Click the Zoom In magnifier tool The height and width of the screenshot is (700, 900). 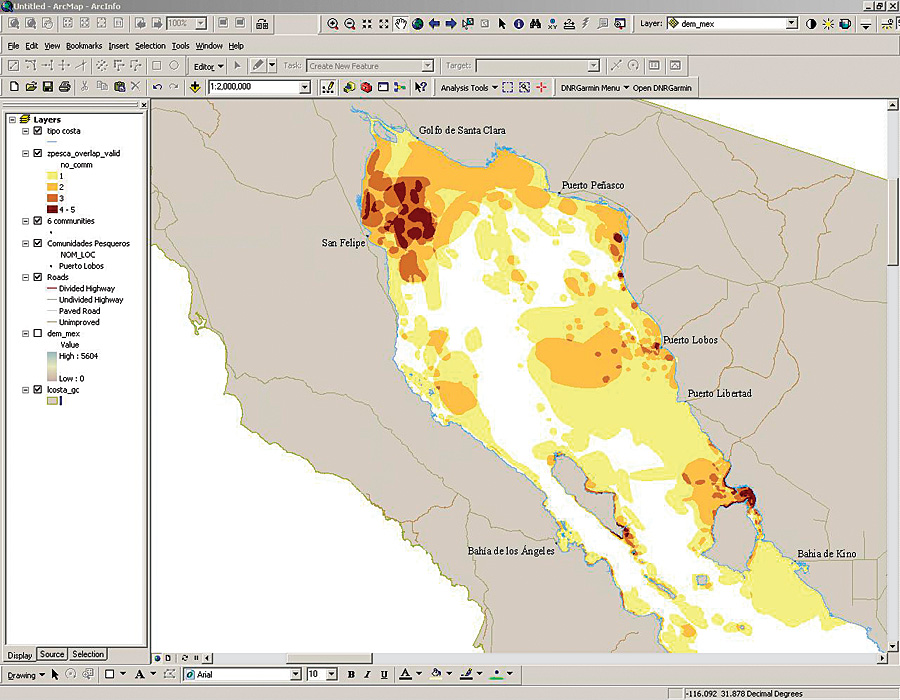(332, 23)
